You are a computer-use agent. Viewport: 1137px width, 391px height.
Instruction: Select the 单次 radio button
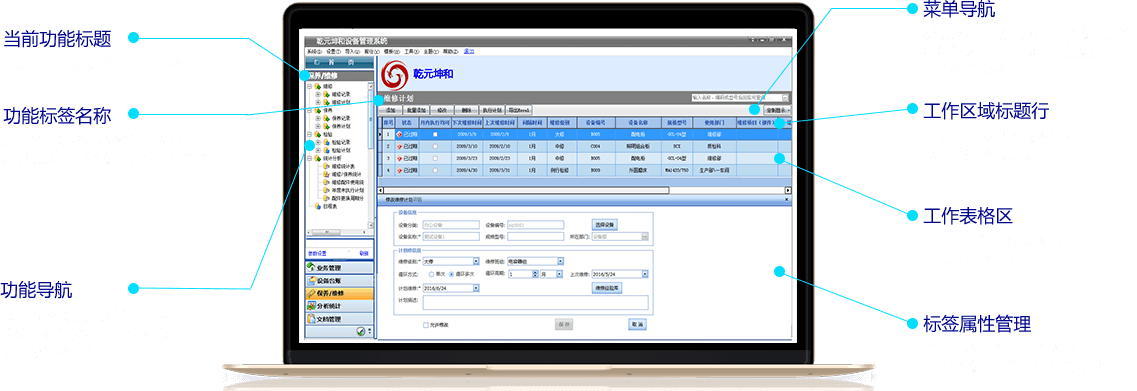(431, 274)
